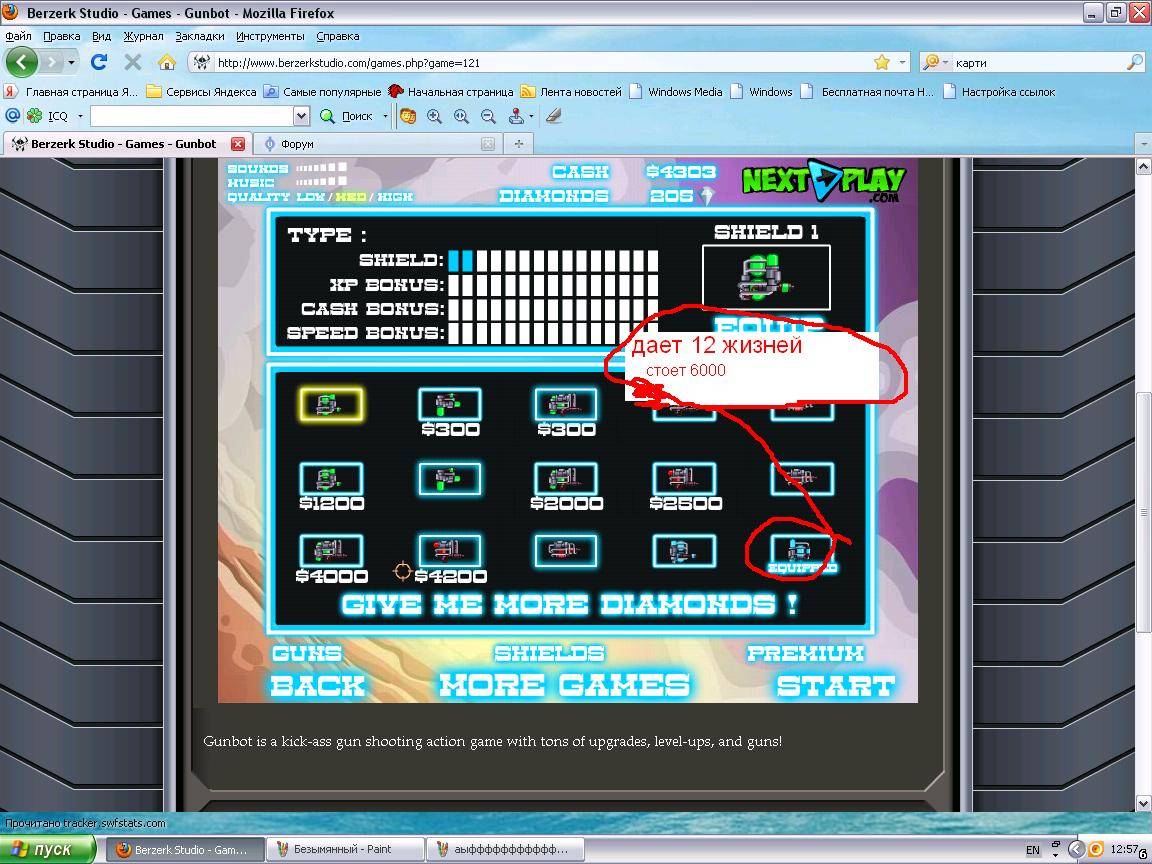Screen dimensions: 1152x864
Task: Click the NextPlay.com logo
Action: [824, 180]
